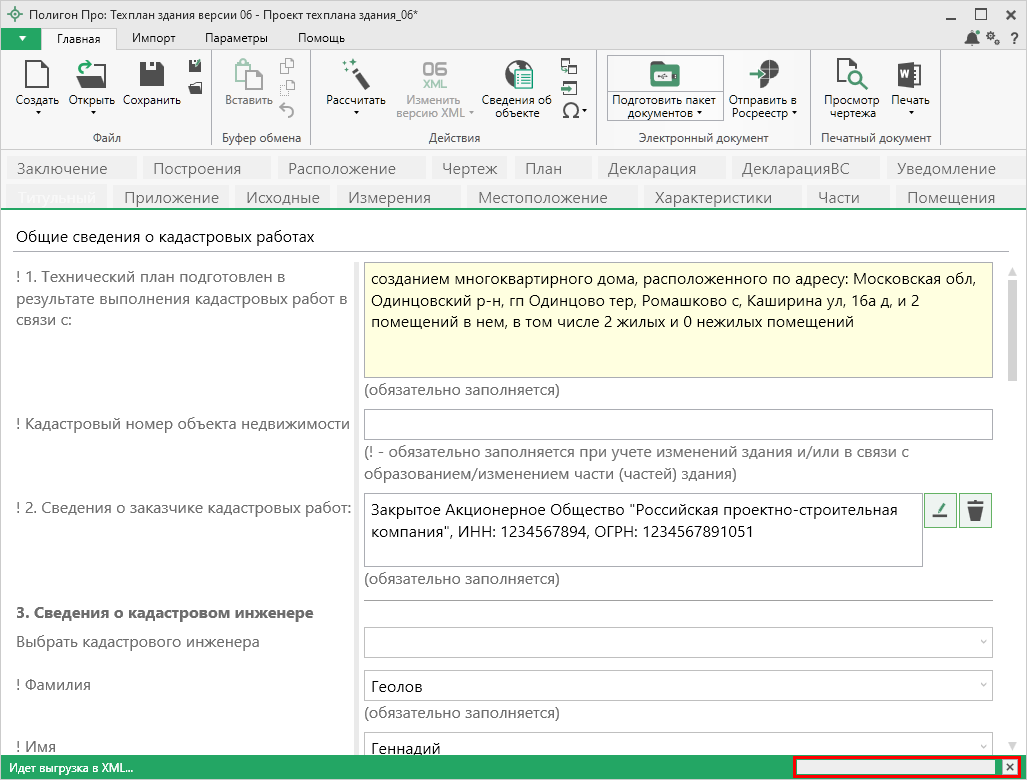Click the notifications bell icon

(x=971, y=38)
